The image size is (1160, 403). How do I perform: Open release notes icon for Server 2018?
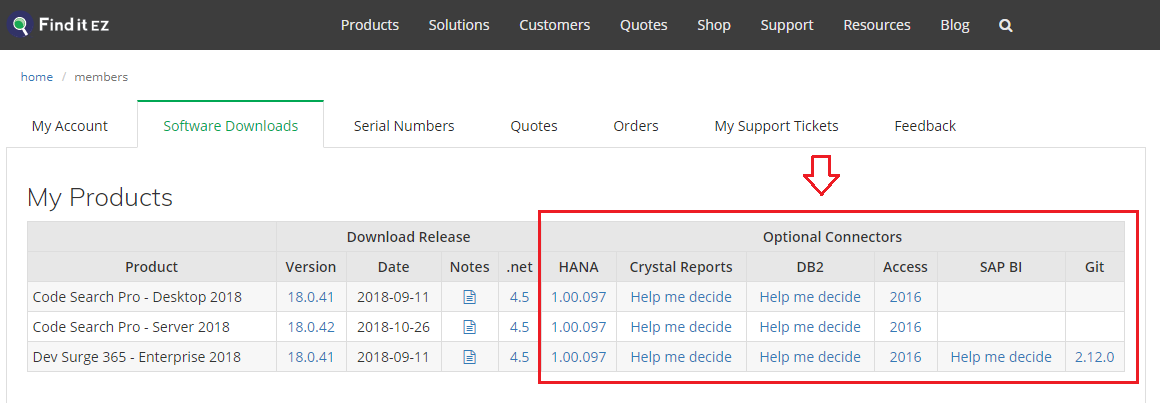pos(469,327)
